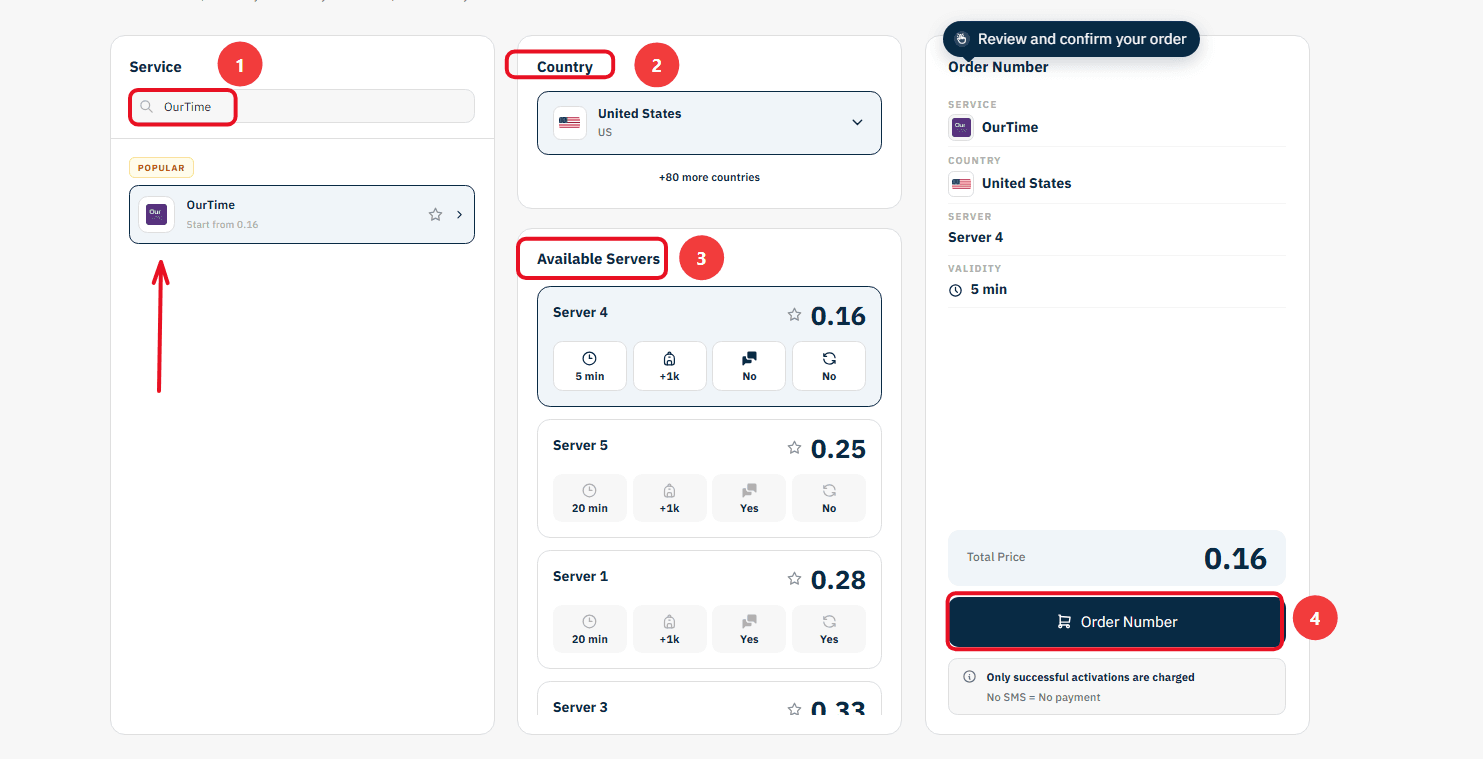Favorite the OurTime service with its star
This screenshot has height=759, width=1483.
(435, 214)
